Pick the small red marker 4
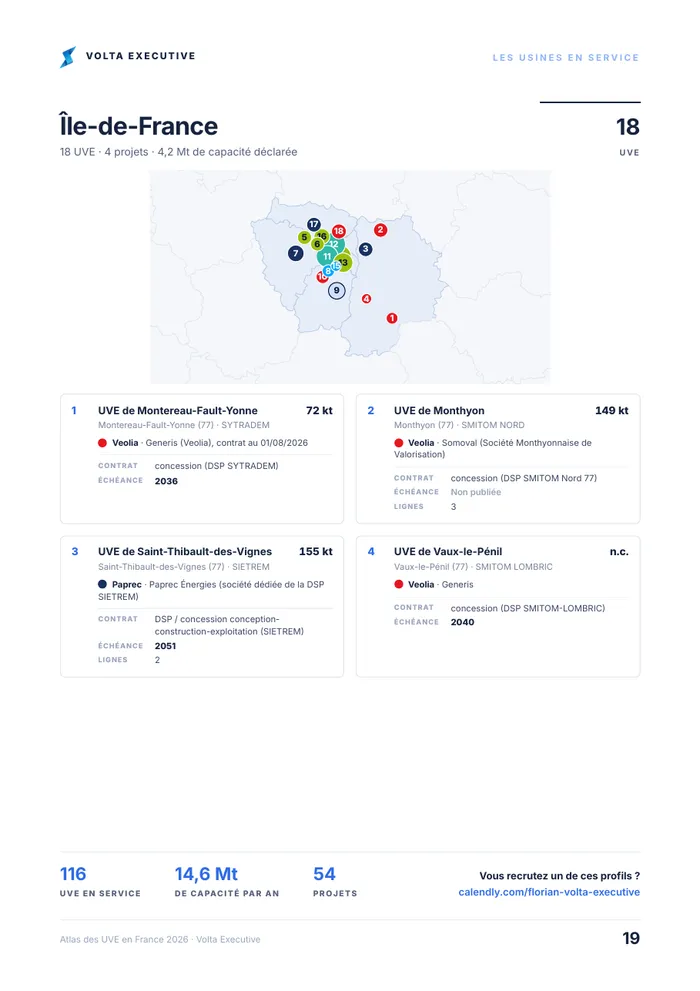The height and width of the screenshot is (991, 700). tap(366, 298)
